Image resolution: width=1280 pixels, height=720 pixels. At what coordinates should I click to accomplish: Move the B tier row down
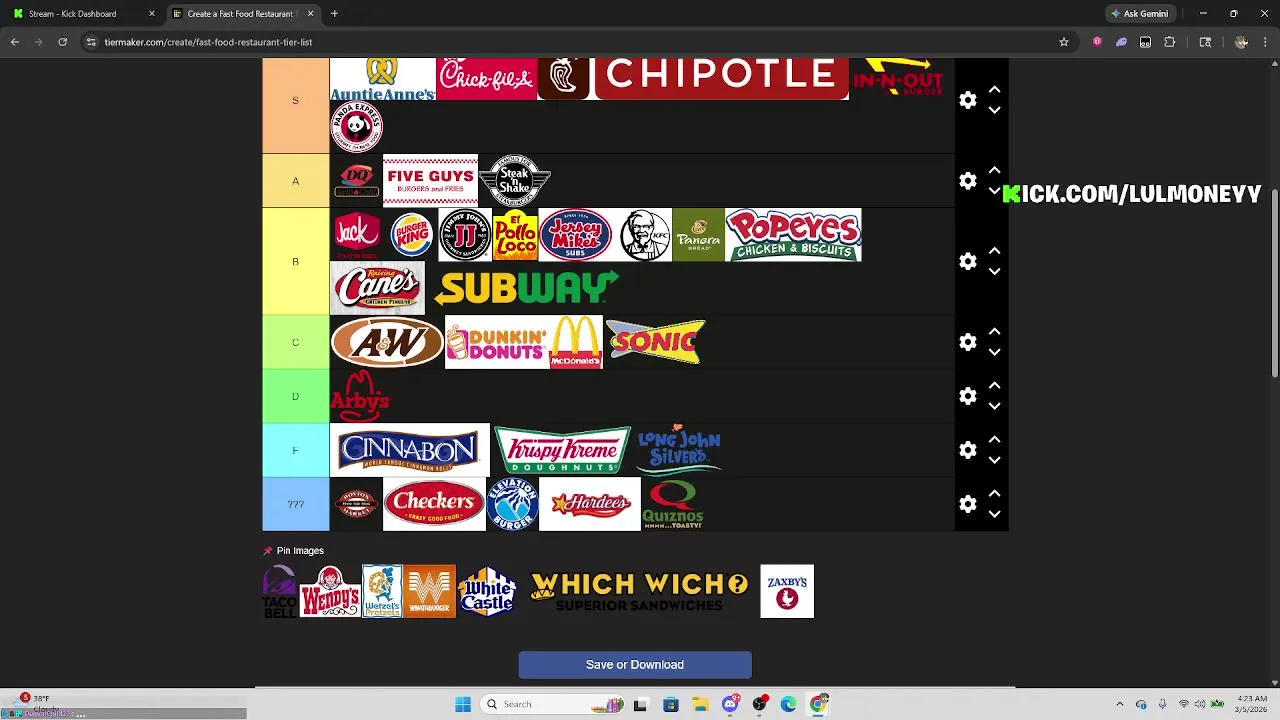click(995, 272)
